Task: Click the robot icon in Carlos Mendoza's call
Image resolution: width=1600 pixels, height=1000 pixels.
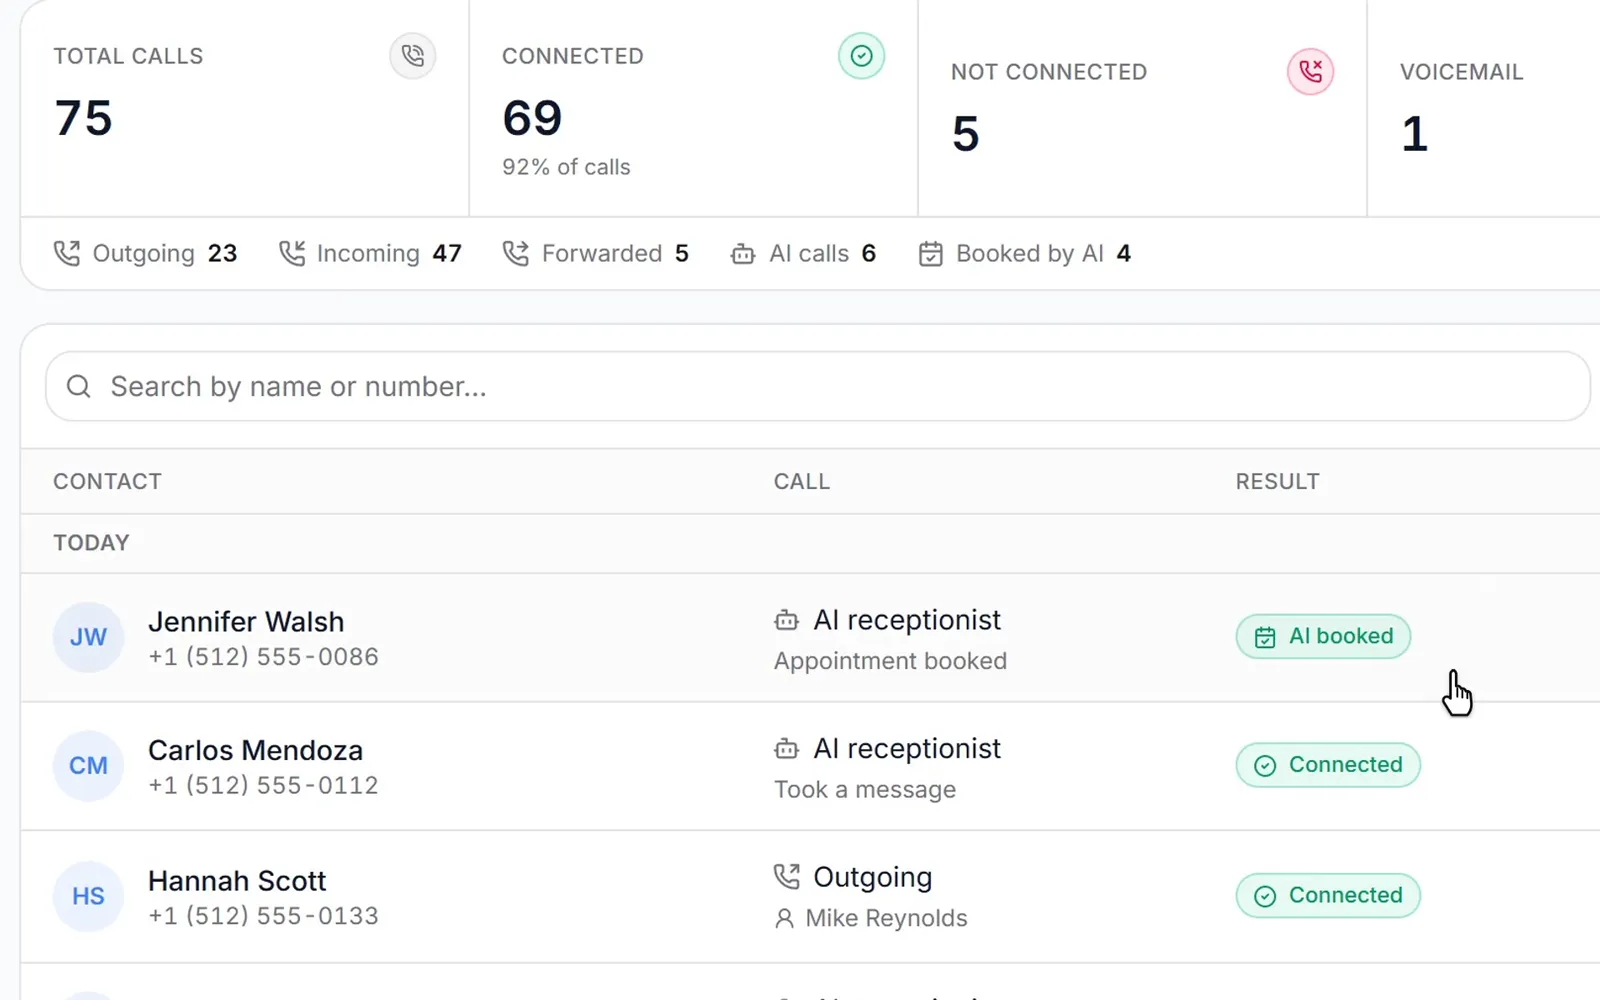Action: [787, 748]
